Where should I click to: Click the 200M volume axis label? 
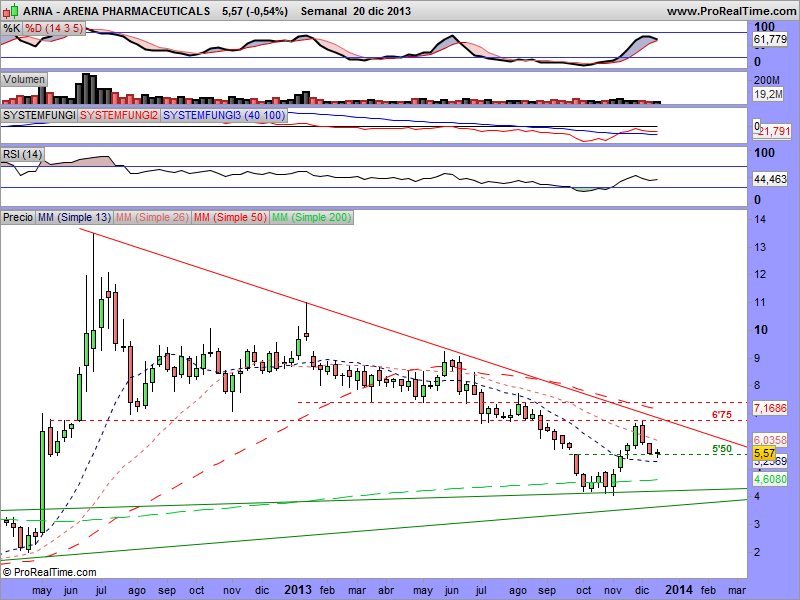coord(767,80)
